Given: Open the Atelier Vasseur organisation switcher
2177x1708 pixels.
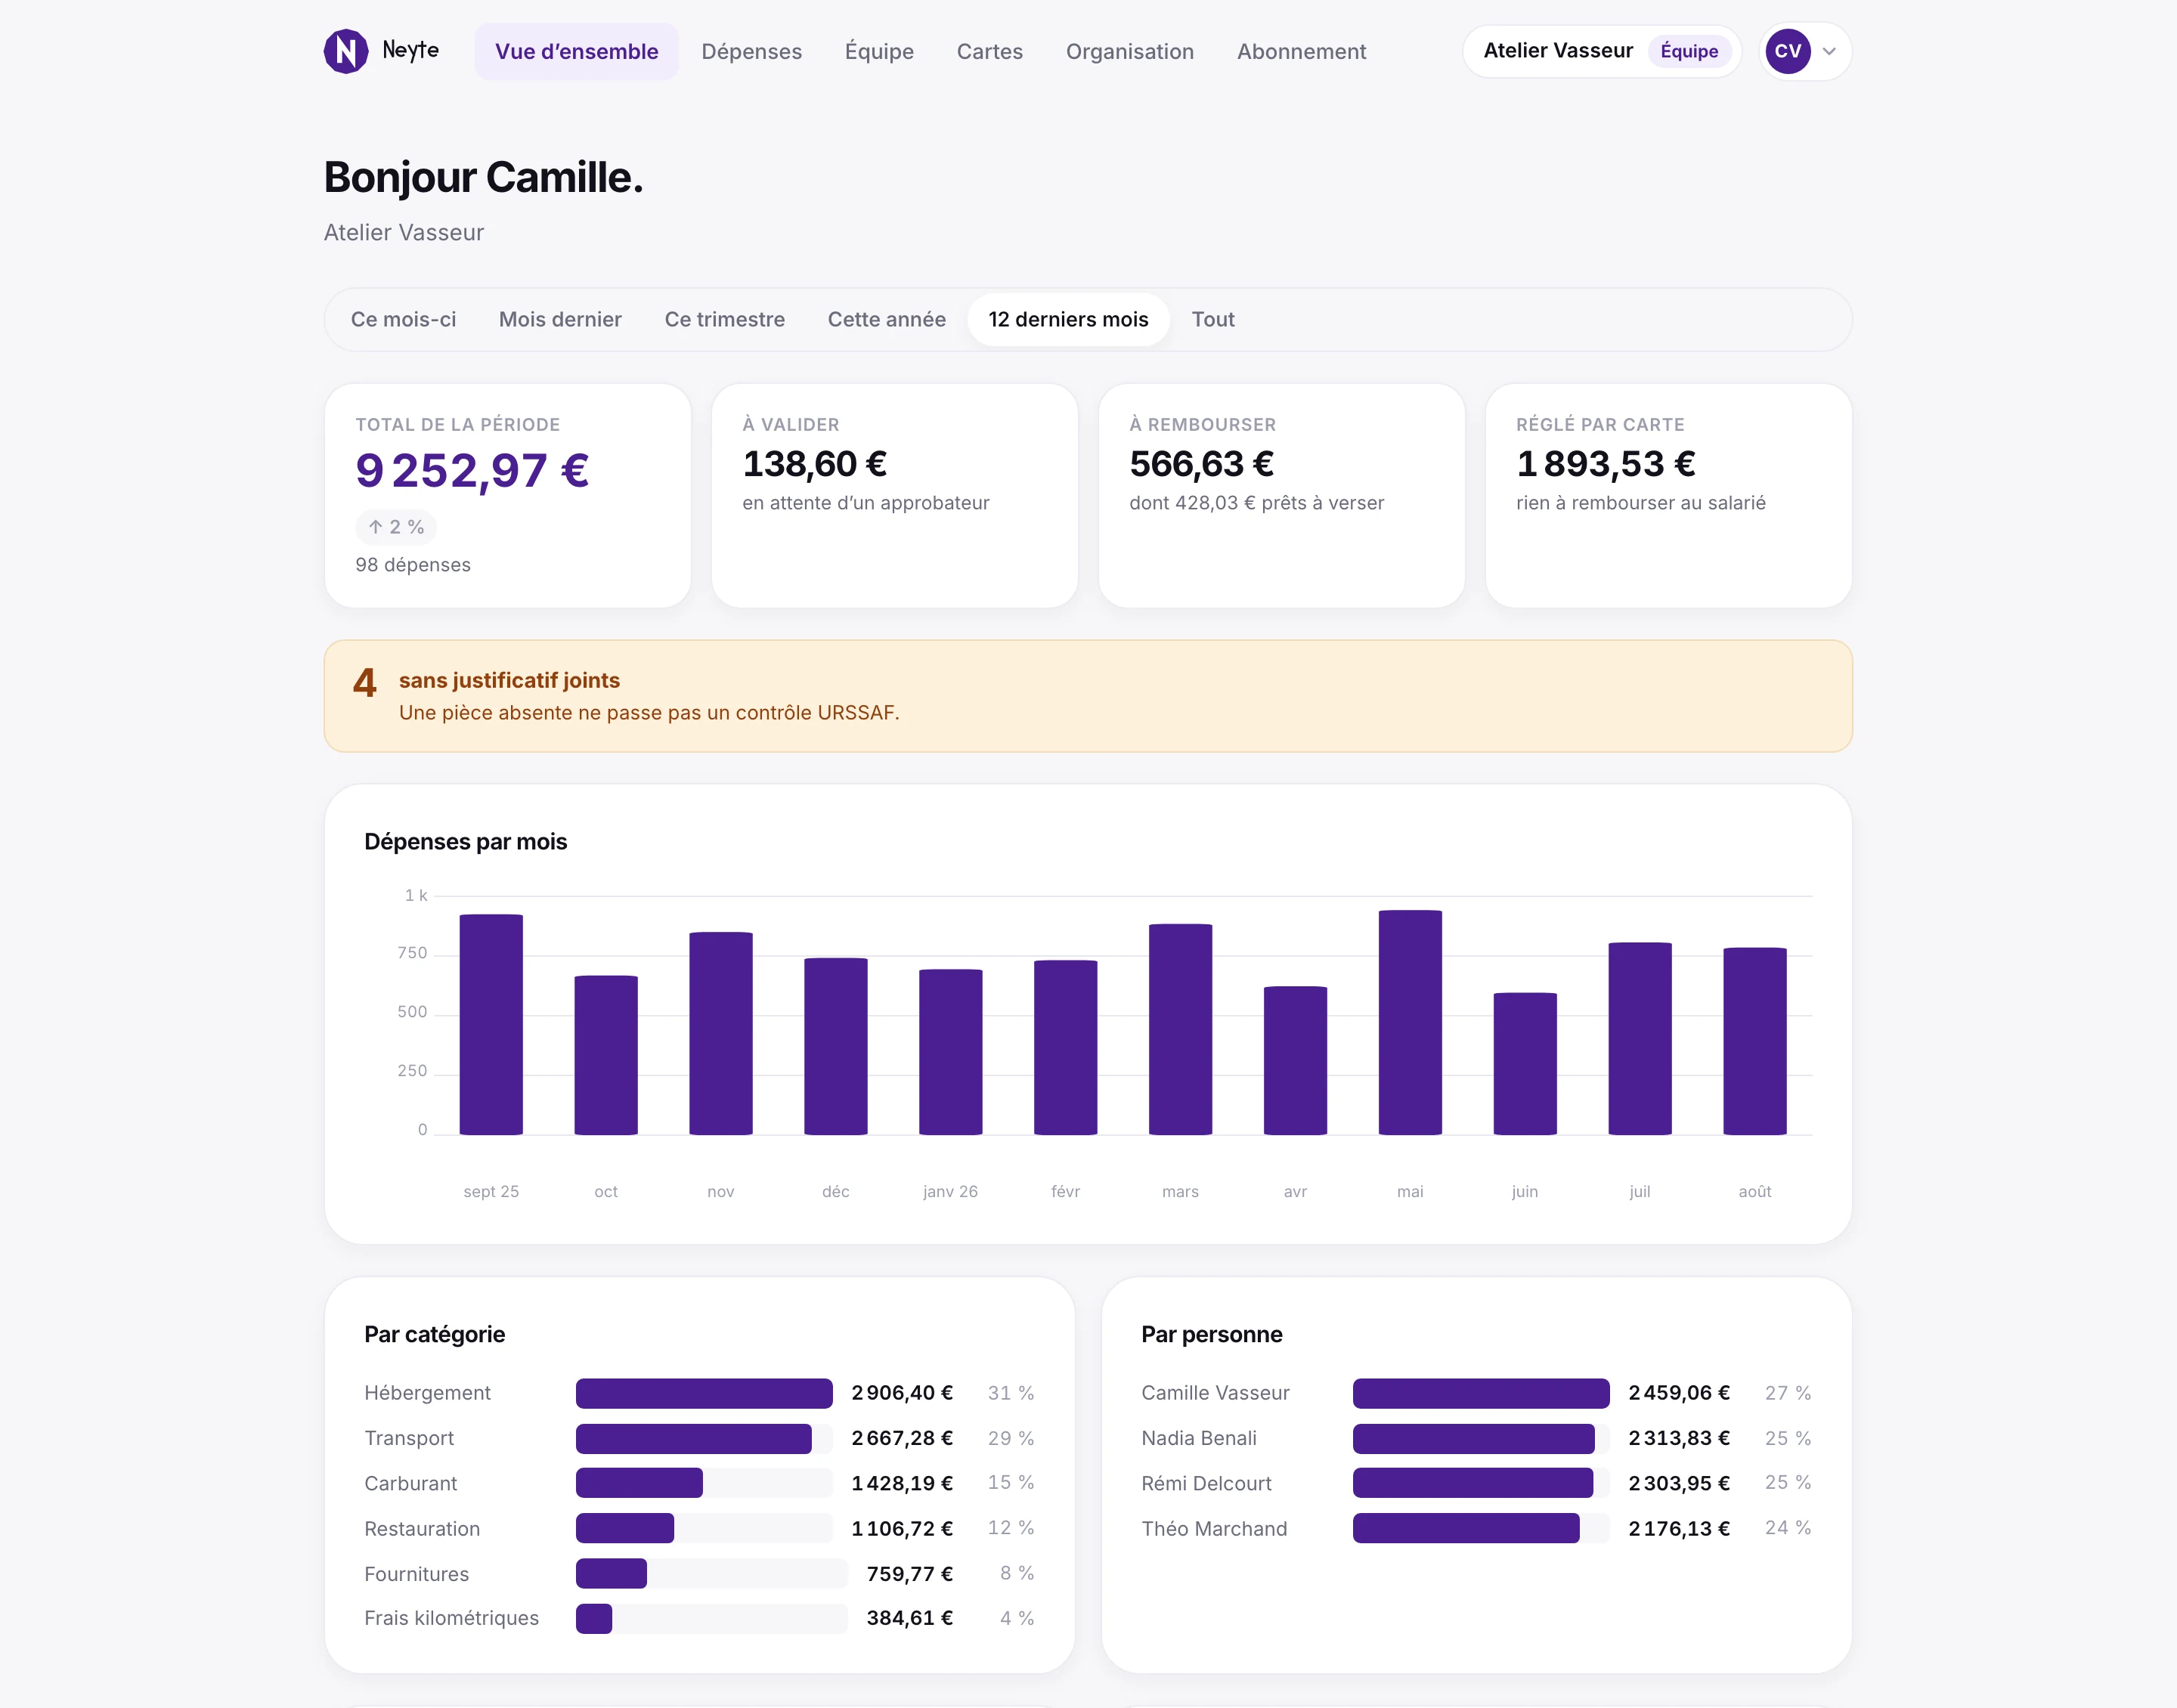Looking at the screenshot, I should click(1602, 51).
